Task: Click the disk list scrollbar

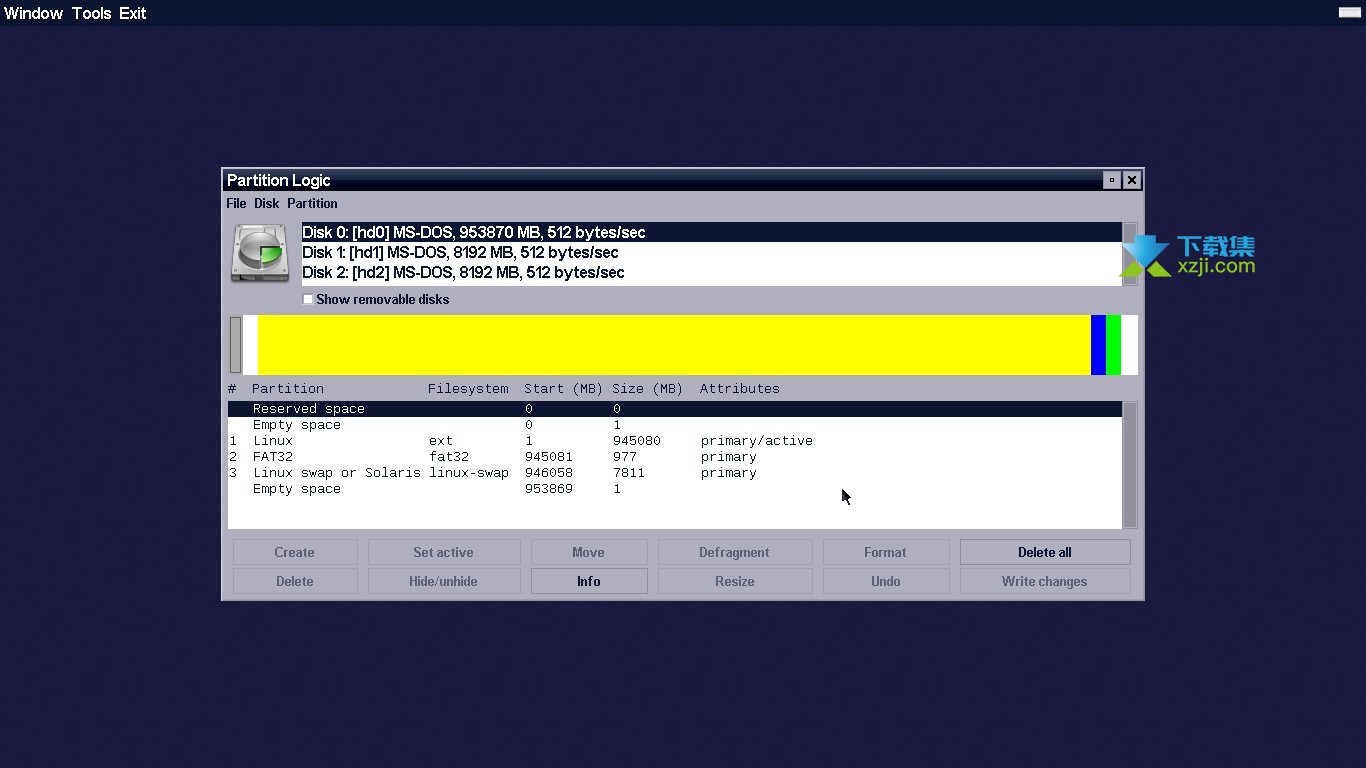Action: tap(1130, 254)
